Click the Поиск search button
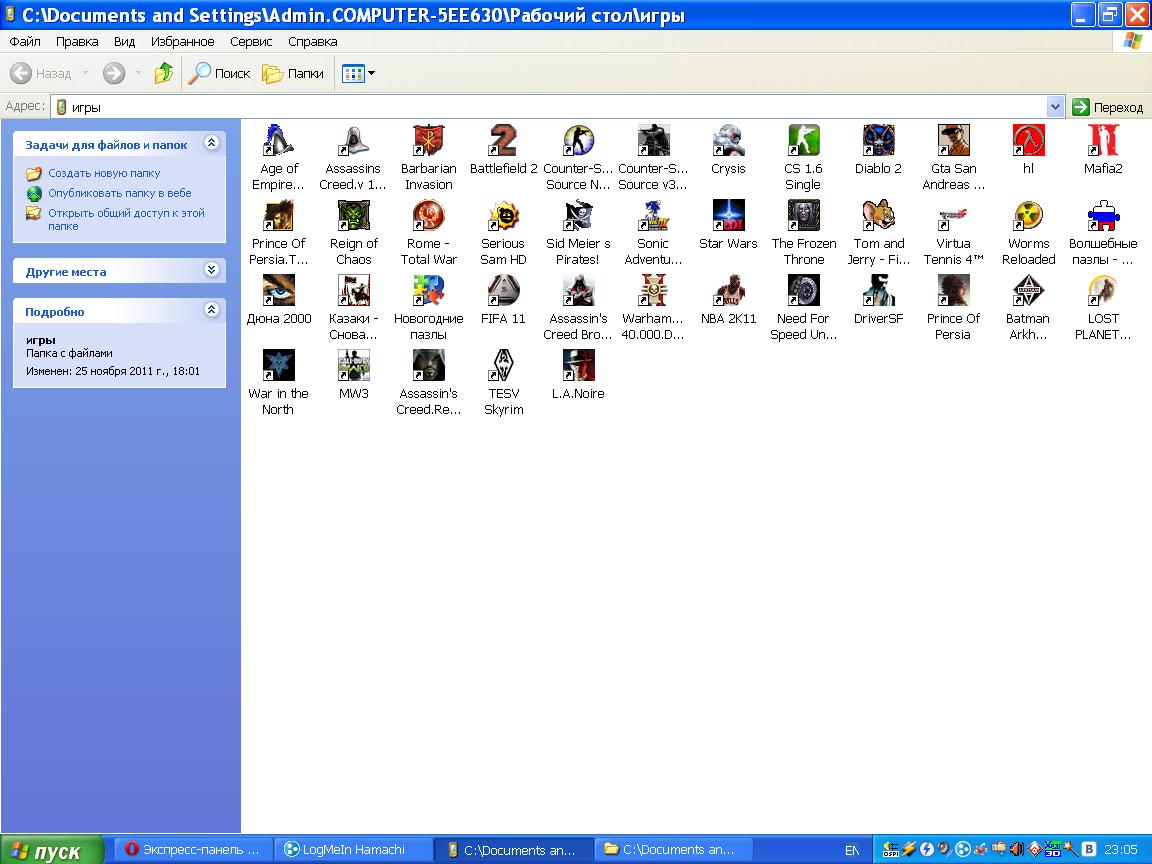Image resolution: width=1152 pixels, height=864 pixels. tap(220, 73)
